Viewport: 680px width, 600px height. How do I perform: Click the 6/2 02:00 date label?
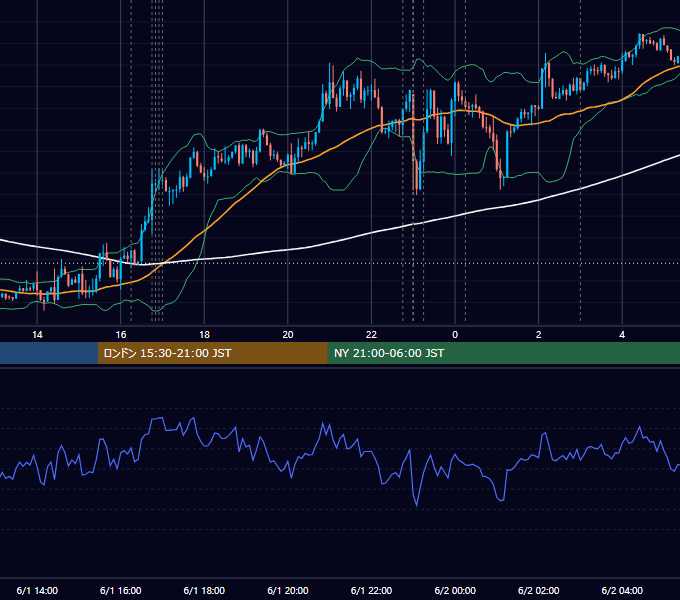(538, 590)
